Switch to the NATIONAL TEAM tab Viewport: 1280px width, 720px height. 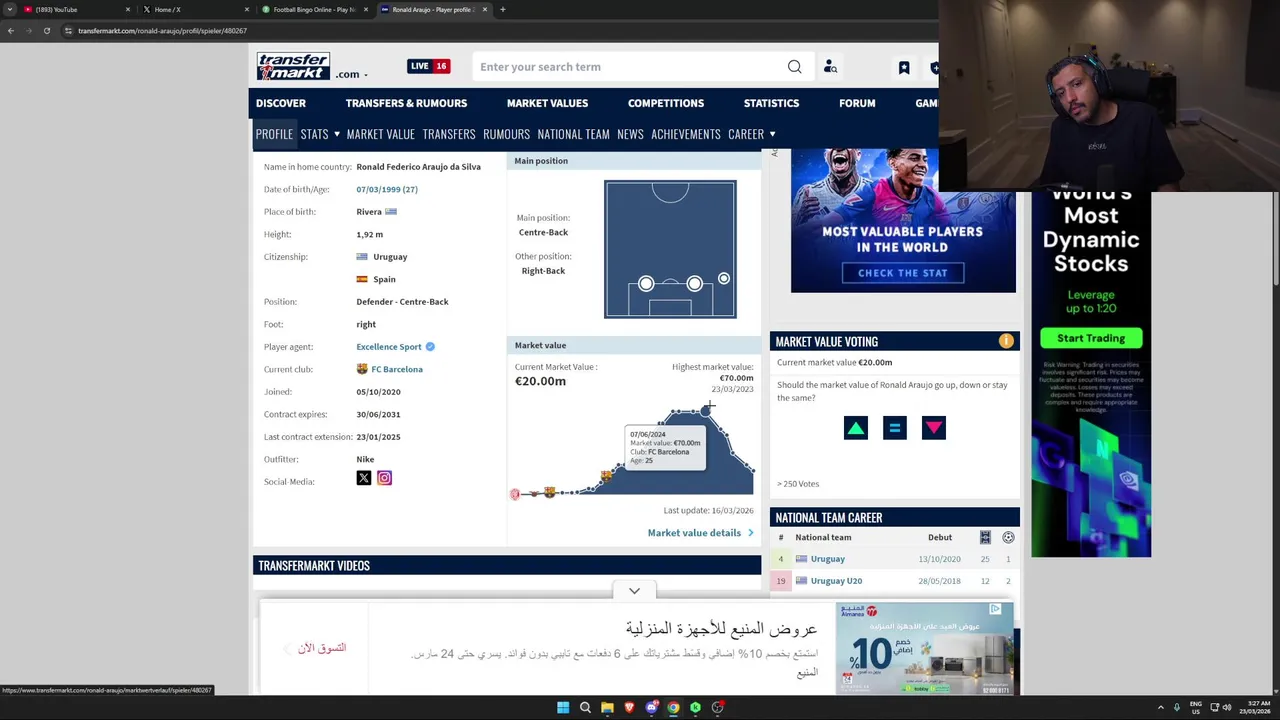coord(573,134)
